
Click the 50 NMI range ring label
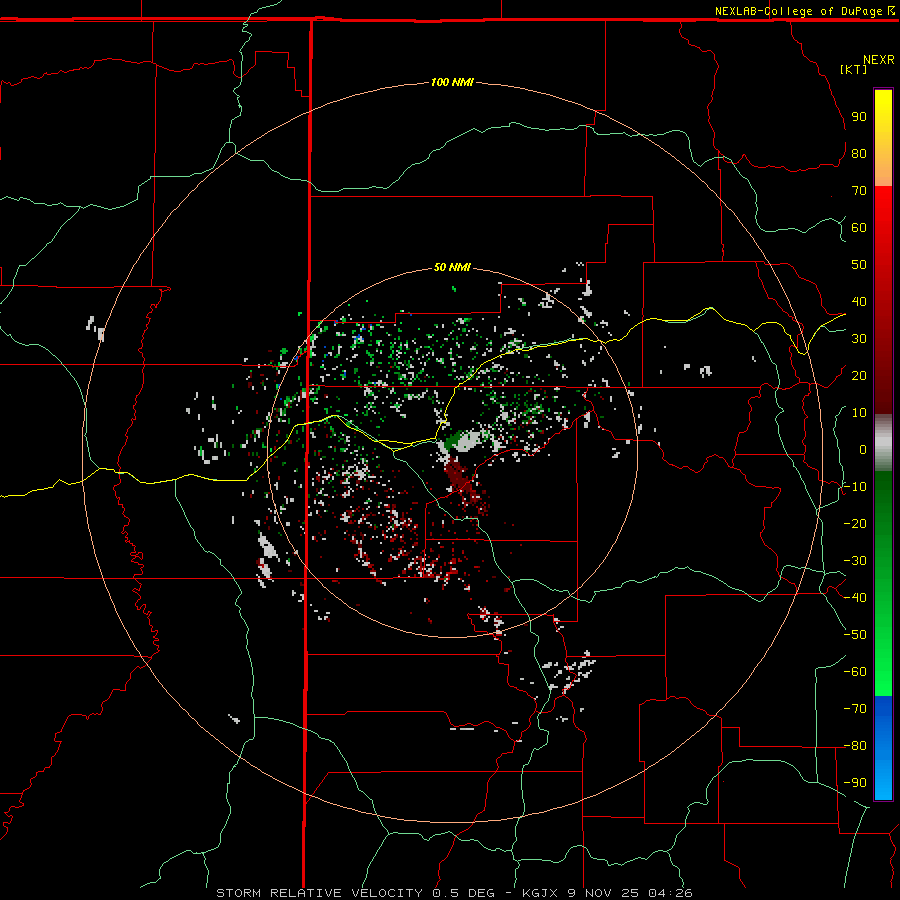(x=452, y=267)
